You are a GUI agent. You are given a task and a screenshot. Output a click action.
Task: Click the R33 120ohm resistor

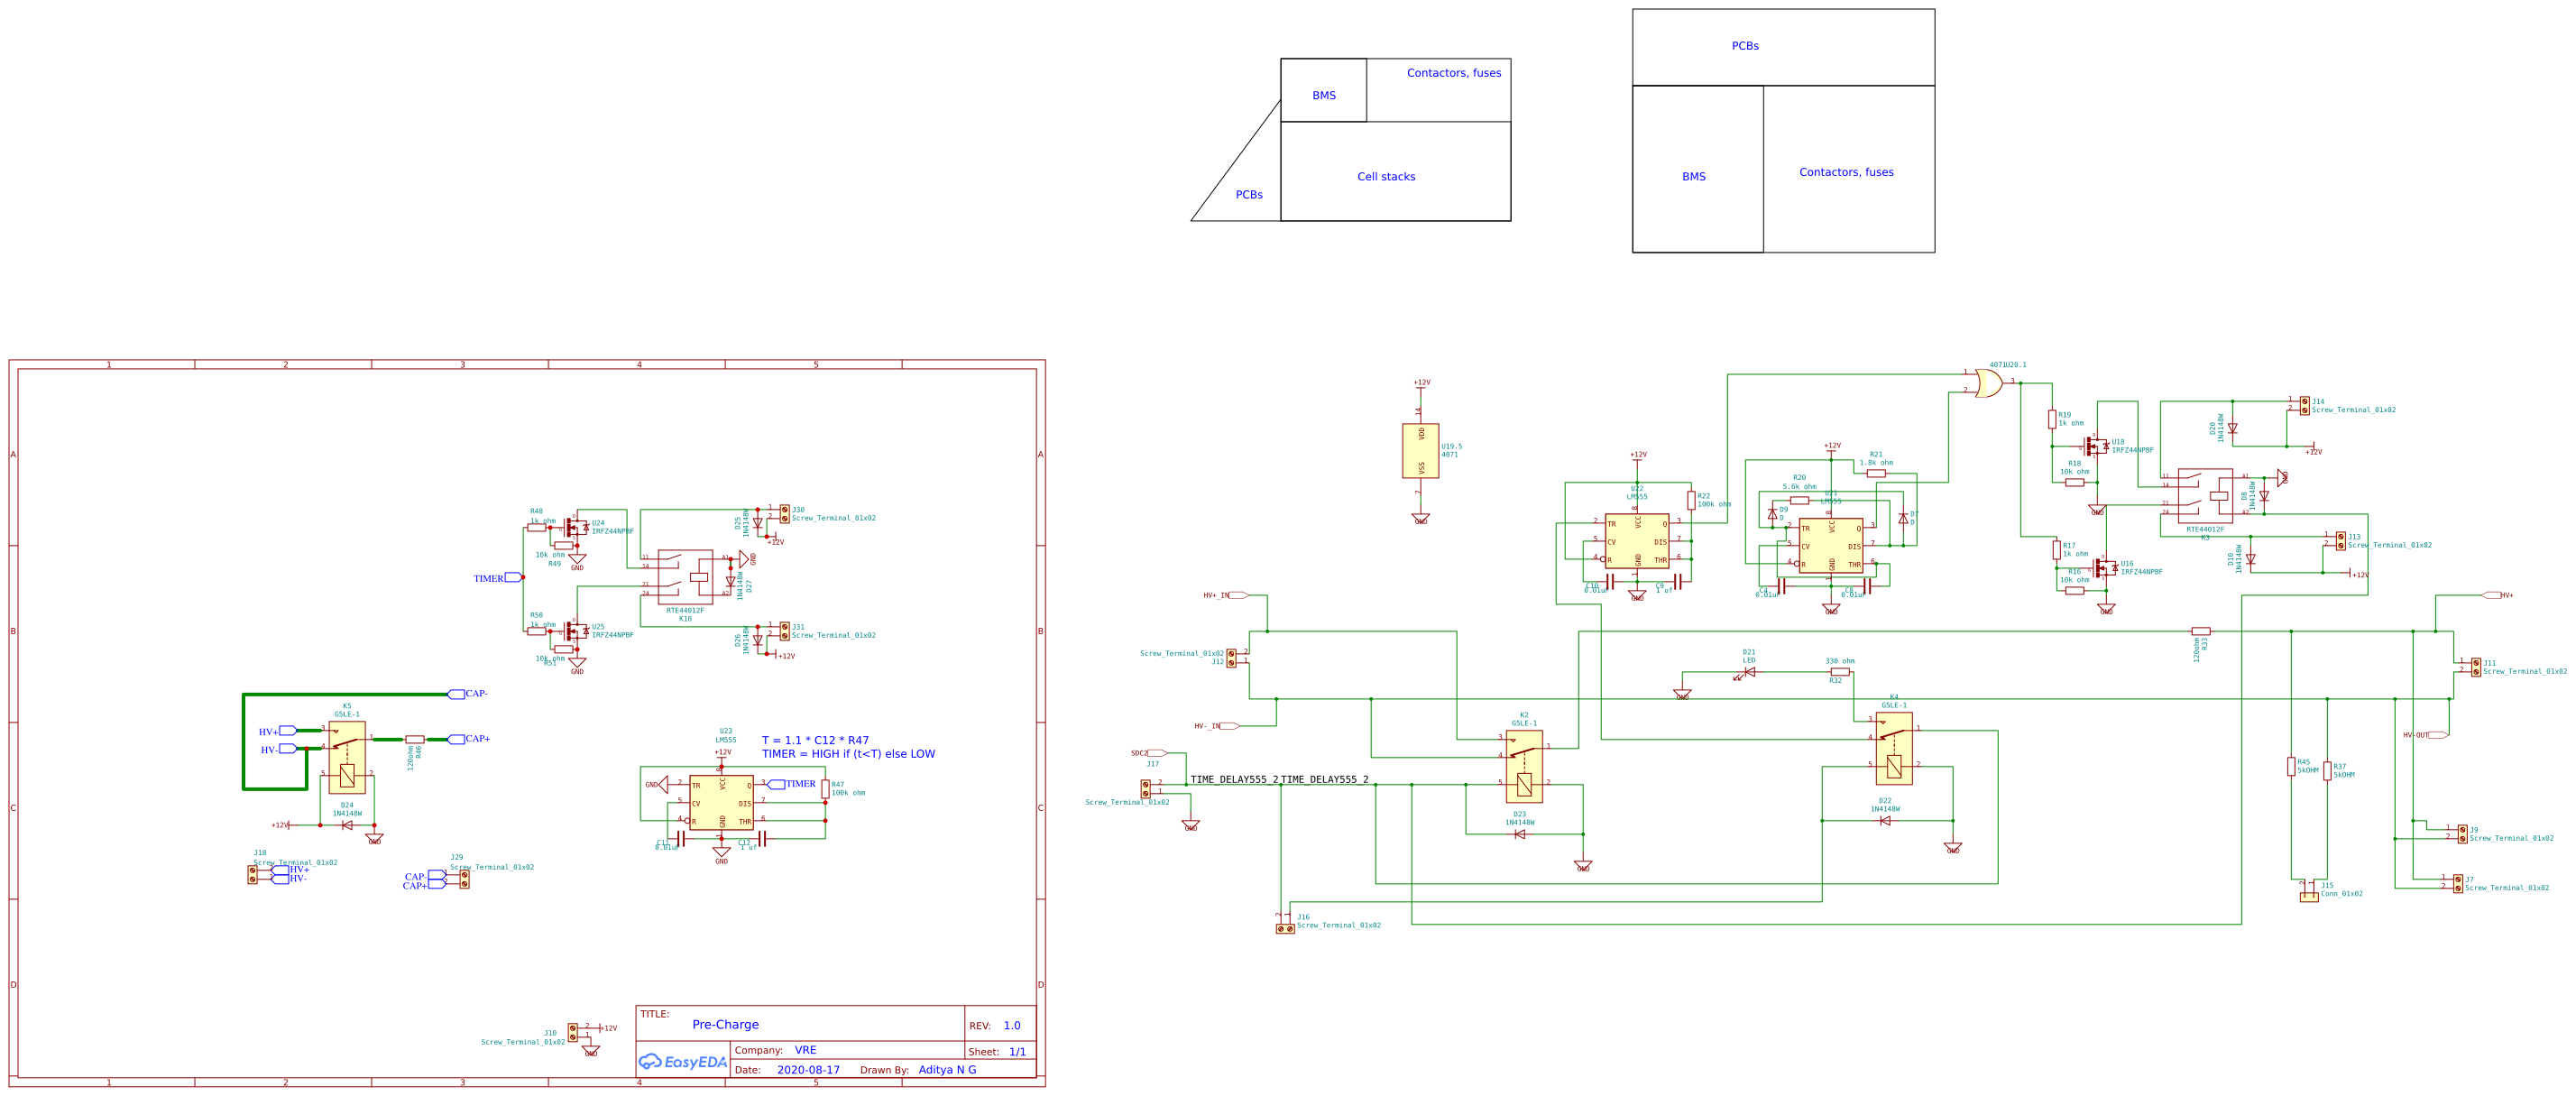coord(2201,632)
